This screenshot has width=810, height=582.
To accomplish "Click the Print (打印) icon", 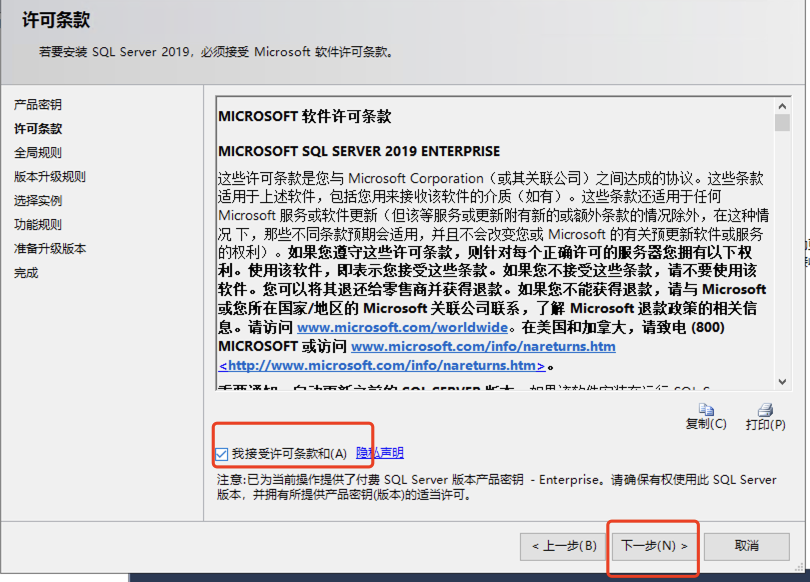I will (765, 409).
